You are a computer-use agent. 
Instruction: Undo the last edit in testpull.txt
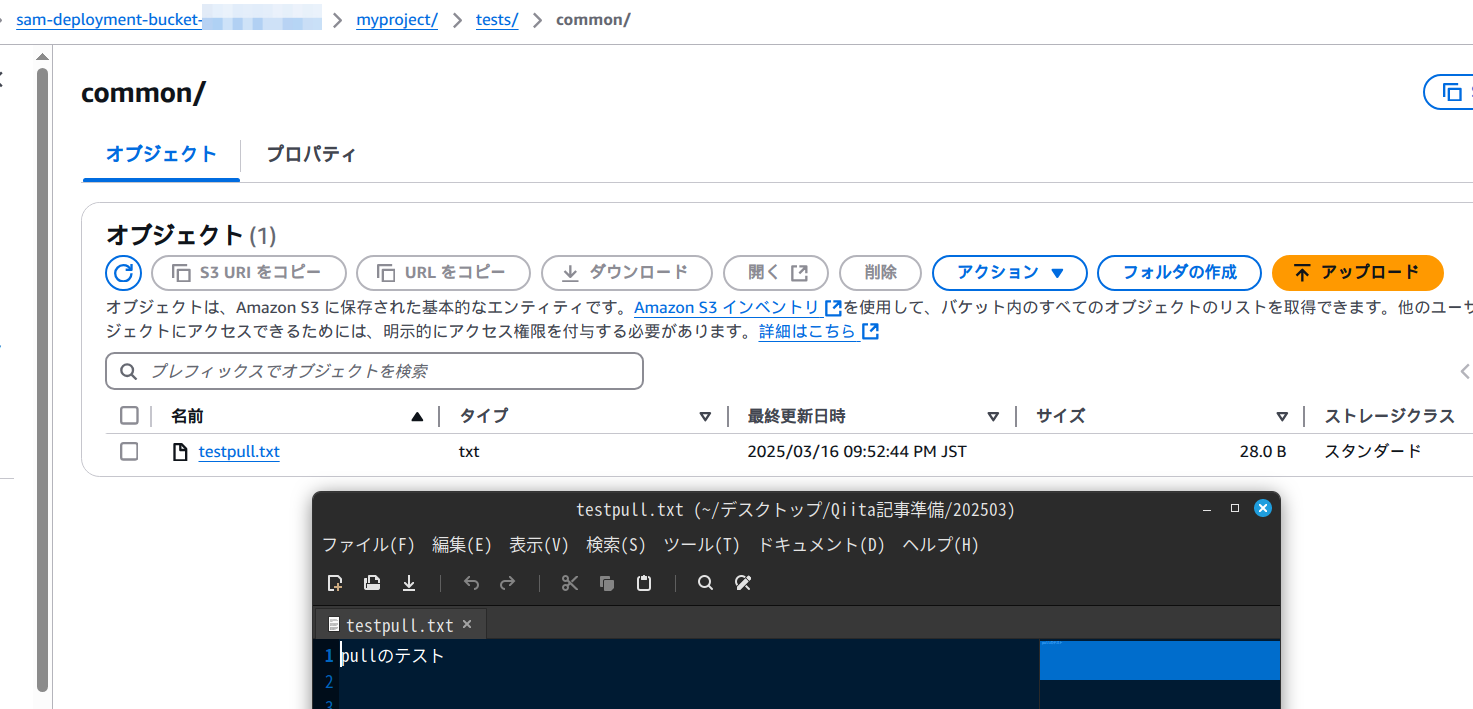(470, 582)
